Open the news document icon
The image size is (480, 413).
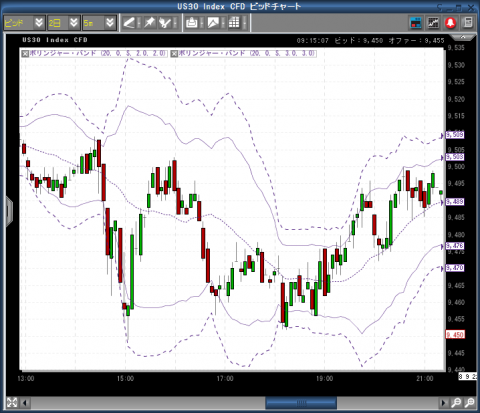tap(468, 23)
